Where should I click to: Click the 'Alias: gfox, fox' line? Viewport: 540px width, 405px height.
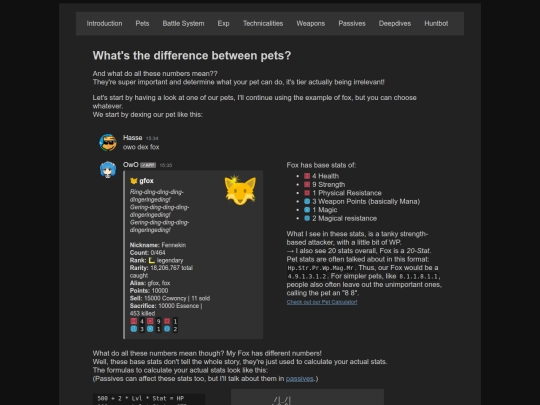tap(150, 283)
